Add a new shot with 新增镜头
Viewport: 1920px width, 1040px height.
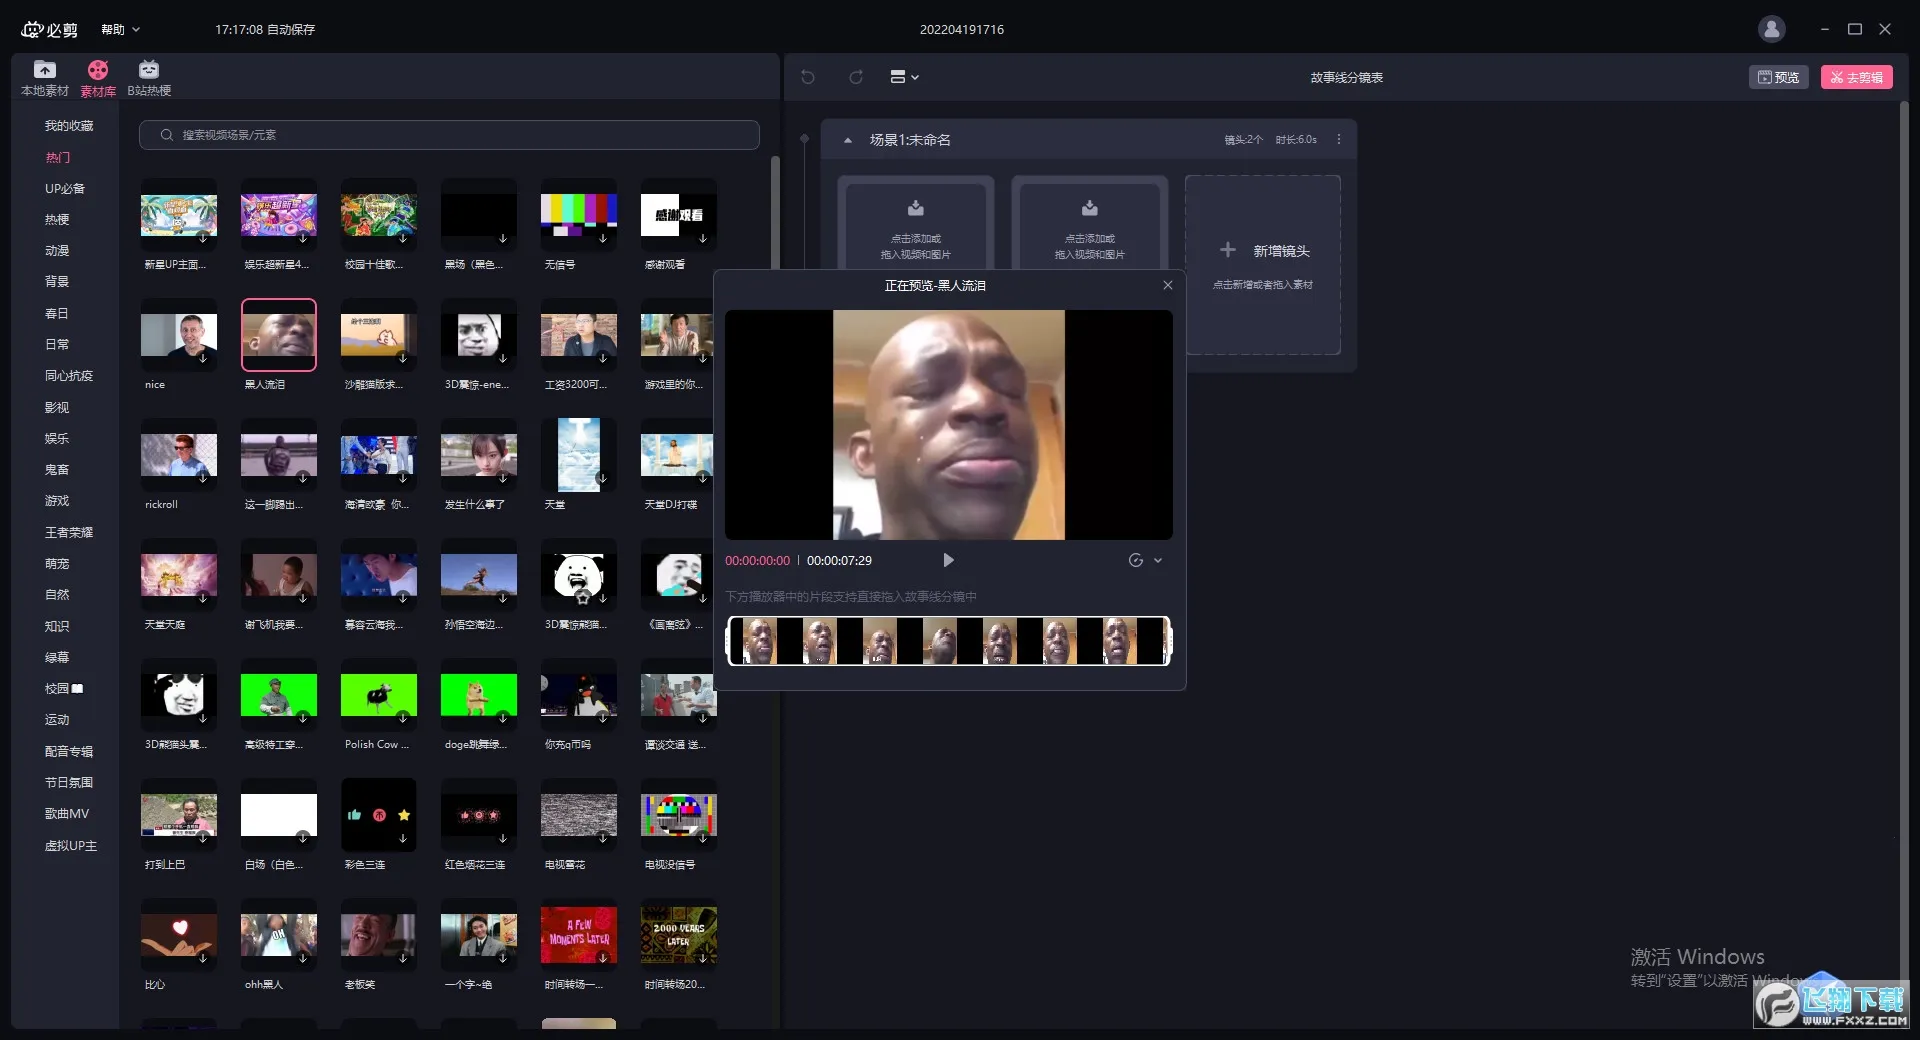coord(1263,252)
